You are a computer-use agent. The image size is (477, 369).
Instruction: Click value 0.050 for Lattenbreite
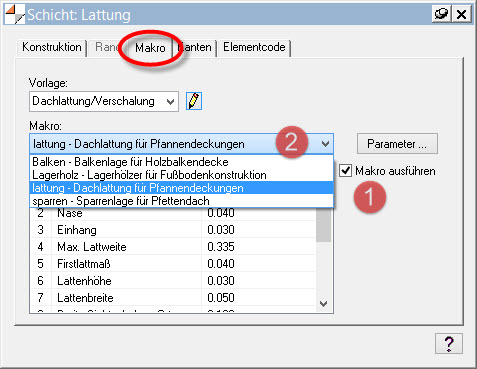pyautogui.click(x=221, y=298)
